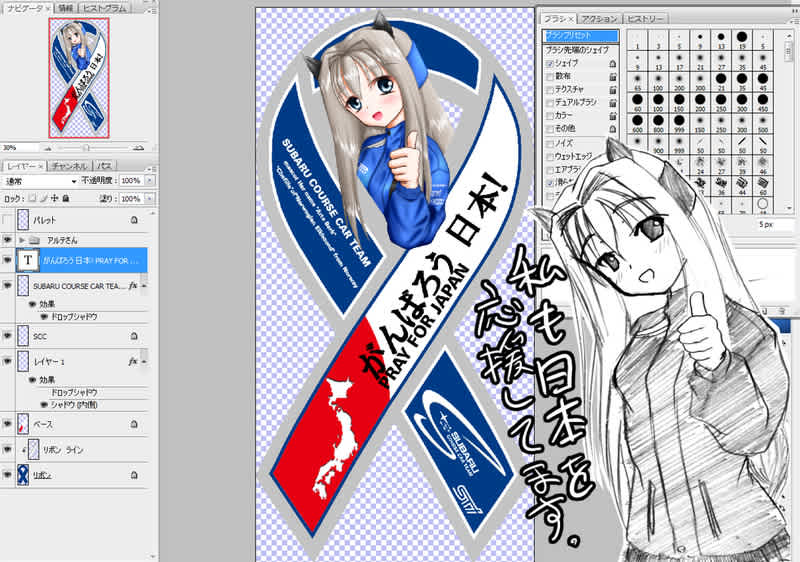
Task: Pick the hard round 600 brush preset
Action: click(x=637, y=124)
